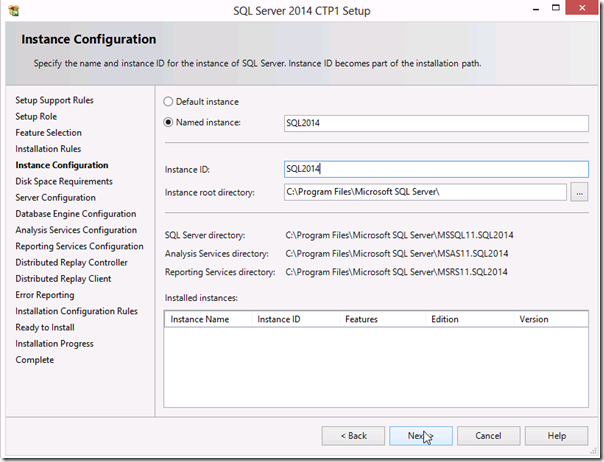Screen dimensions: 604x462
Task: Sort by Features column header
Action: coord(383,319)
